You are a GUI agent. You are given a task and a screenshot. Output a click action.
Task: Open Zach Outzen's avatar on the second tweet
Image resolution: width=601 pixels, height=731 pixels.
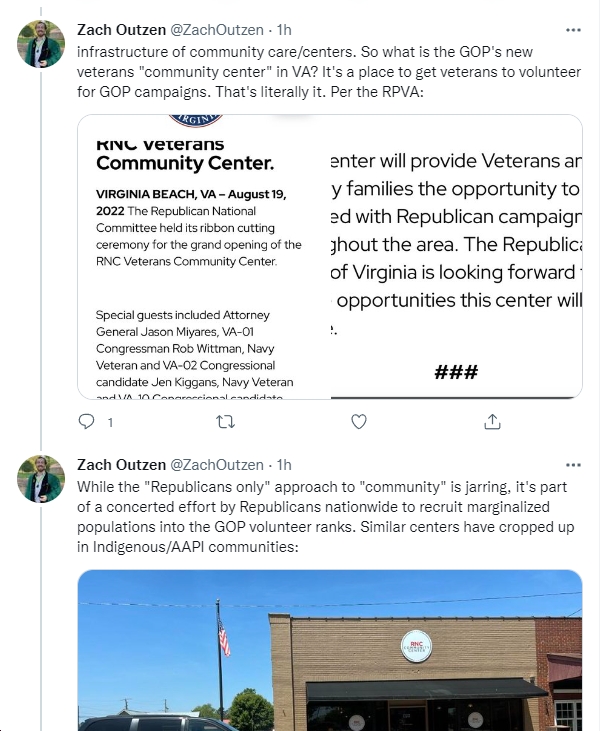tap(41, 479)
